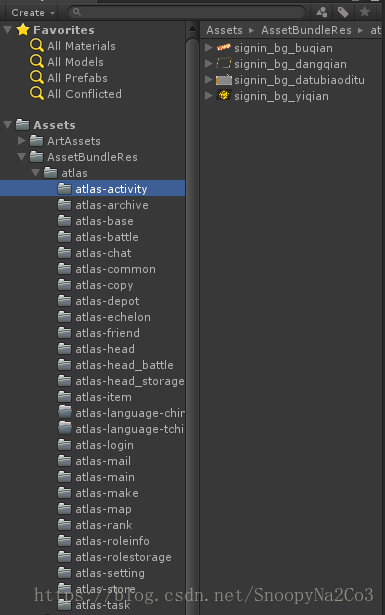
Task: Click the atlas-copy folder icon
Action: click(x=64, y=285)
